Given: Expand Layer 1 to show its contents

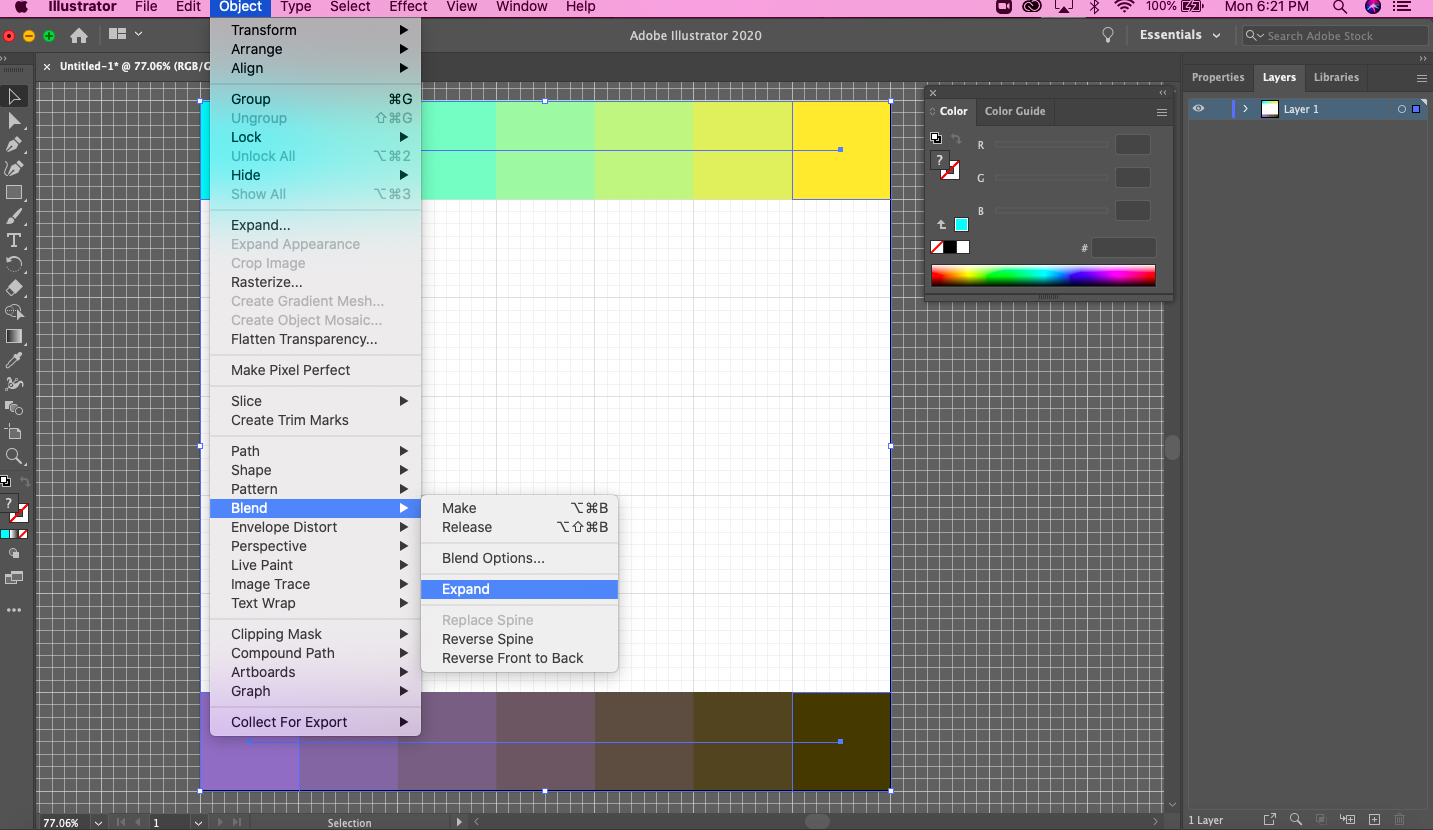Looking at the screenshot, I should (1246, 109).
